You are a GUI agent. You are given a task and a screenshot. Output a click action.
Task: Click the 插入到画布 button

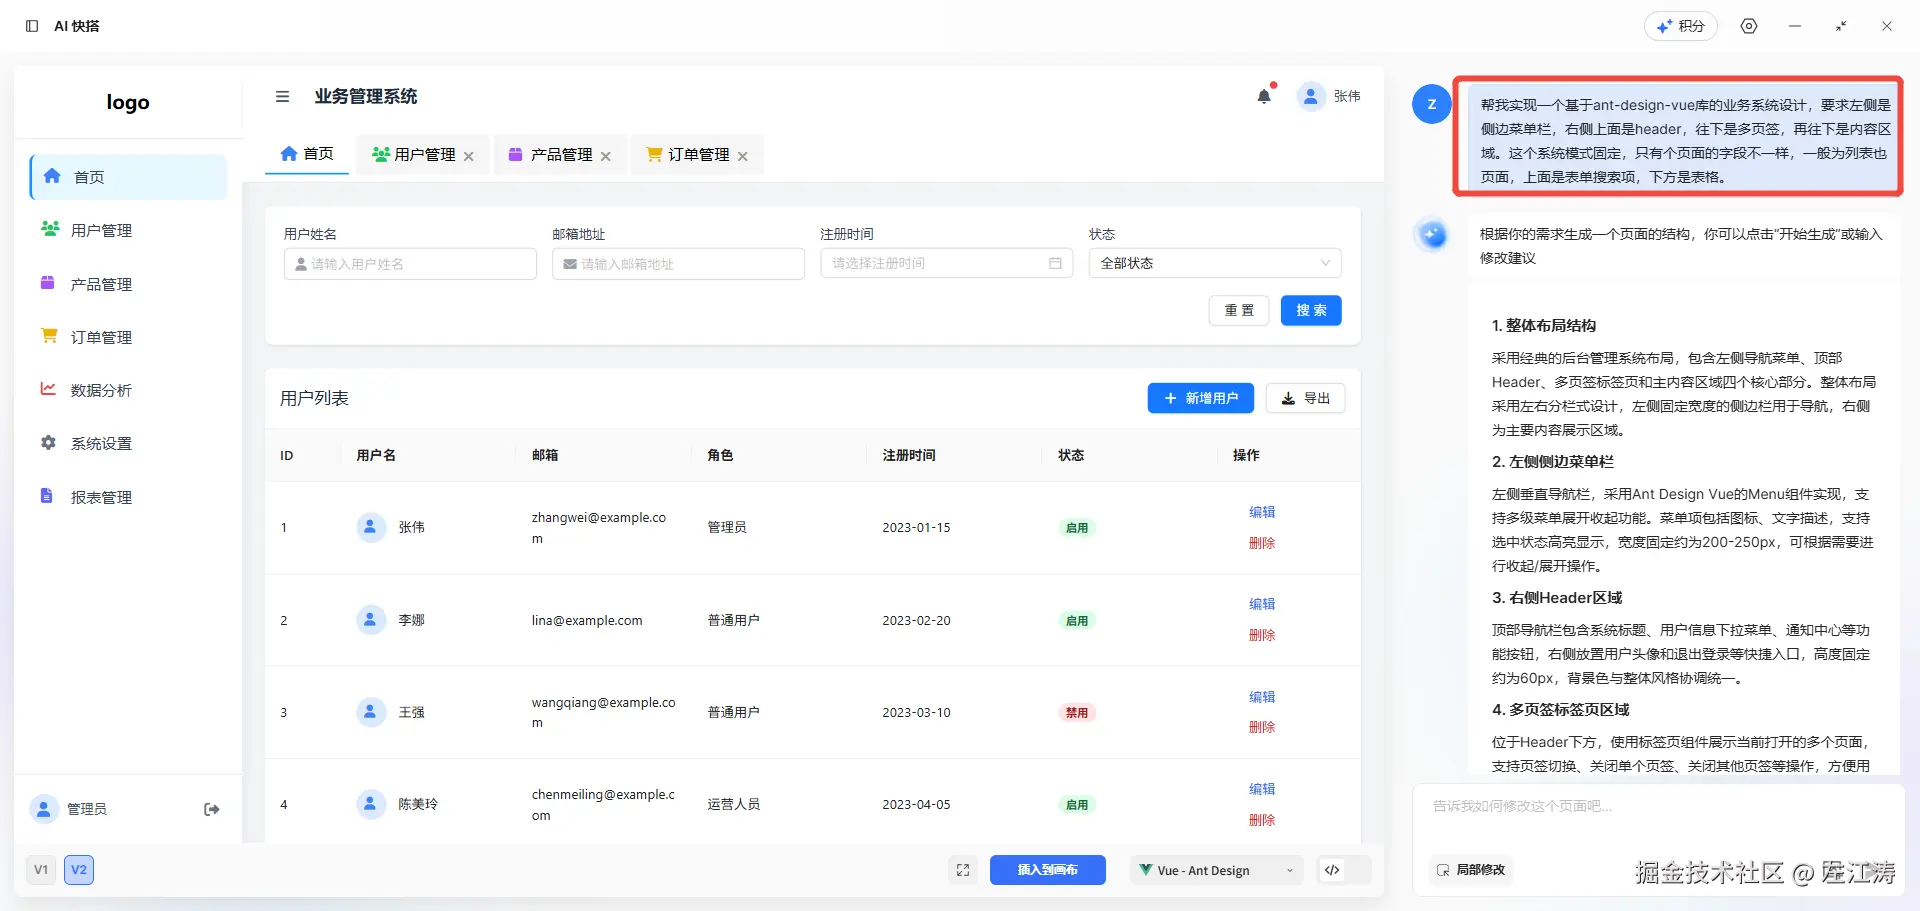pos(1048,870)
